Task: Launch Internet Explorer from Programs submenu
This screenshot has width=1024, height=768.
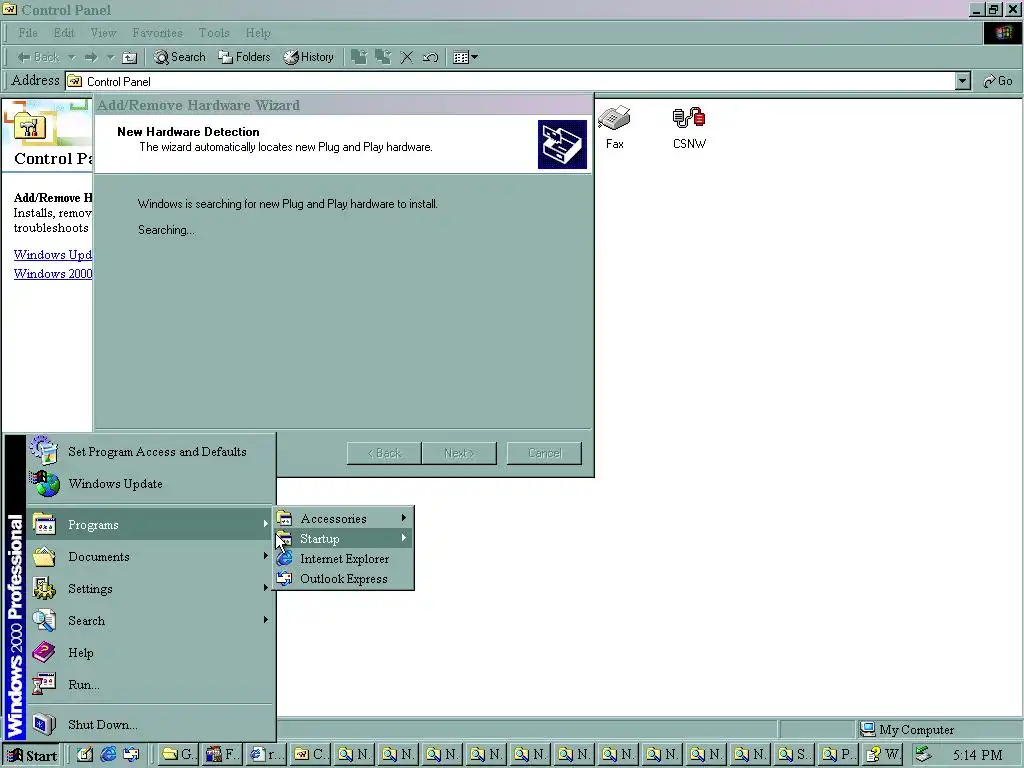Action: pos(344,558)
